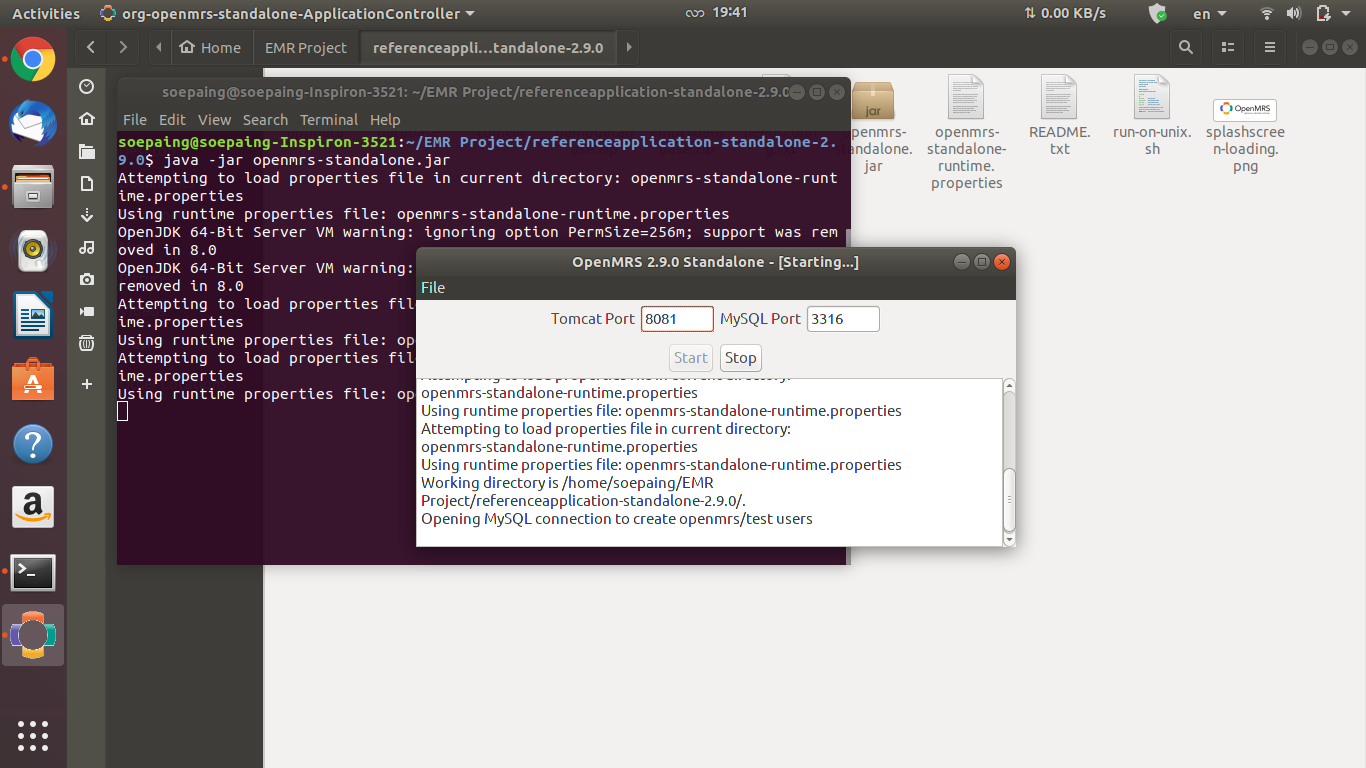Open Music in the Files sidebar
Image resolution: width=1366 pixels, height=768 pixels.
point(87,247)
